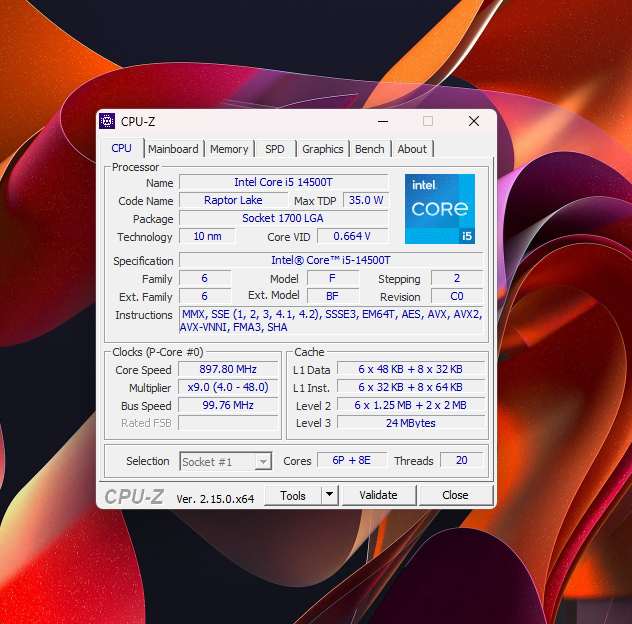Click the Ext. Model value BF
This screenshot has width=632, height=624.
tap(333, 296)
